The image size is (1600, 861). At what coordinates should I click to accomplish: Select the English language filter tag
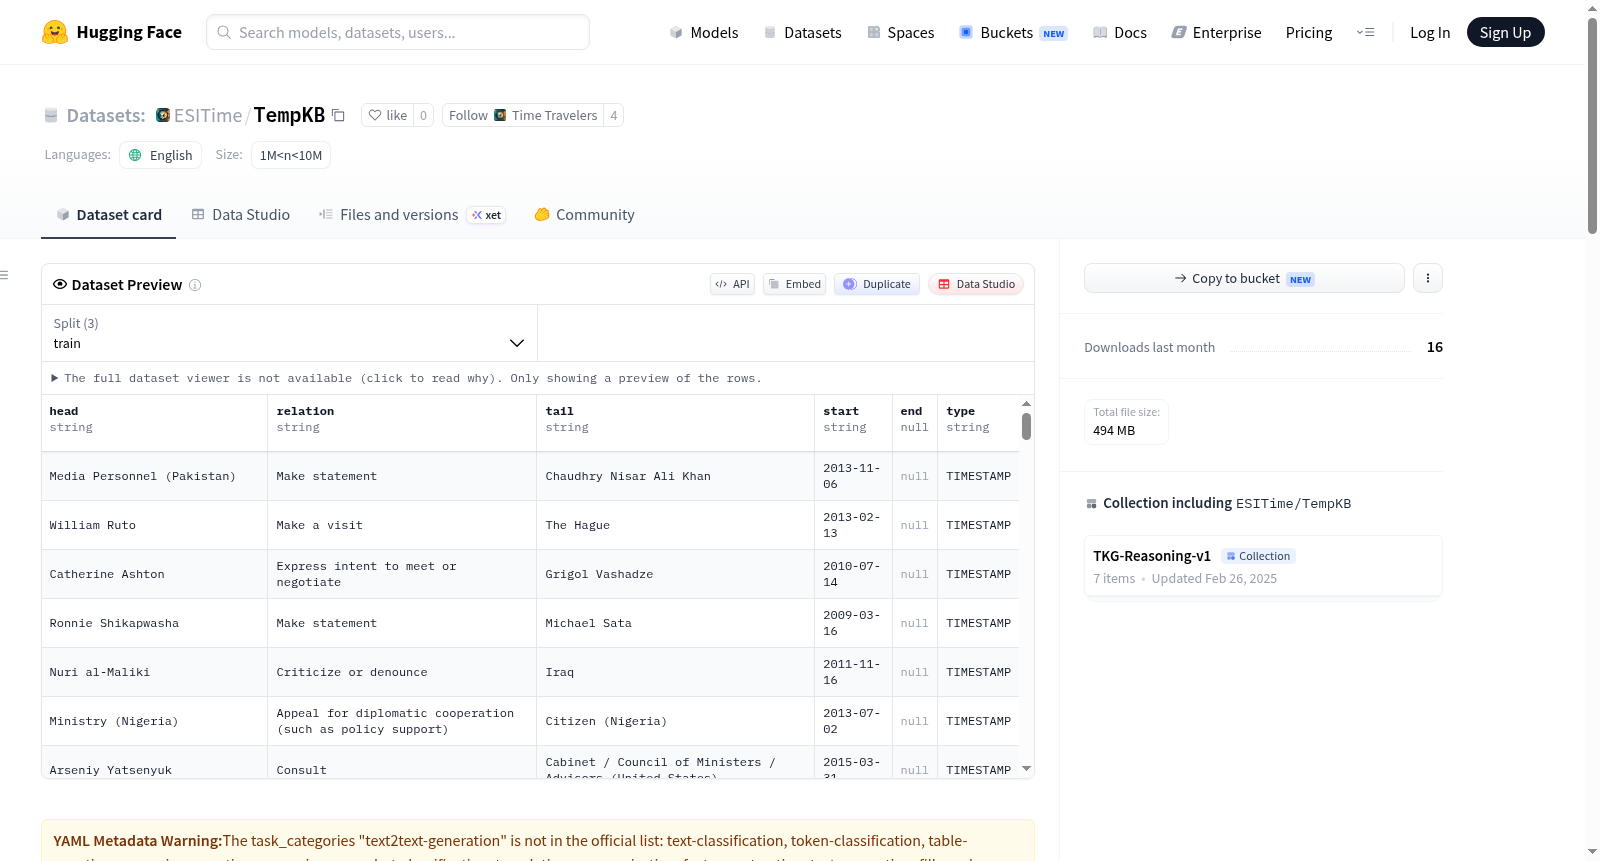pyautogui.click(x=160, y=155)
